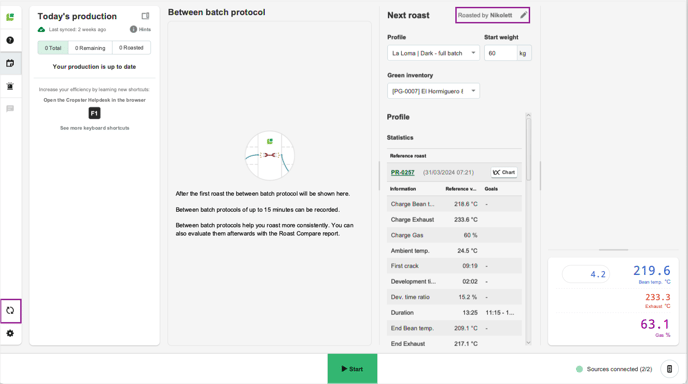
Task: Select the production schedule calendar icon
Action: (x=10, y=63)
